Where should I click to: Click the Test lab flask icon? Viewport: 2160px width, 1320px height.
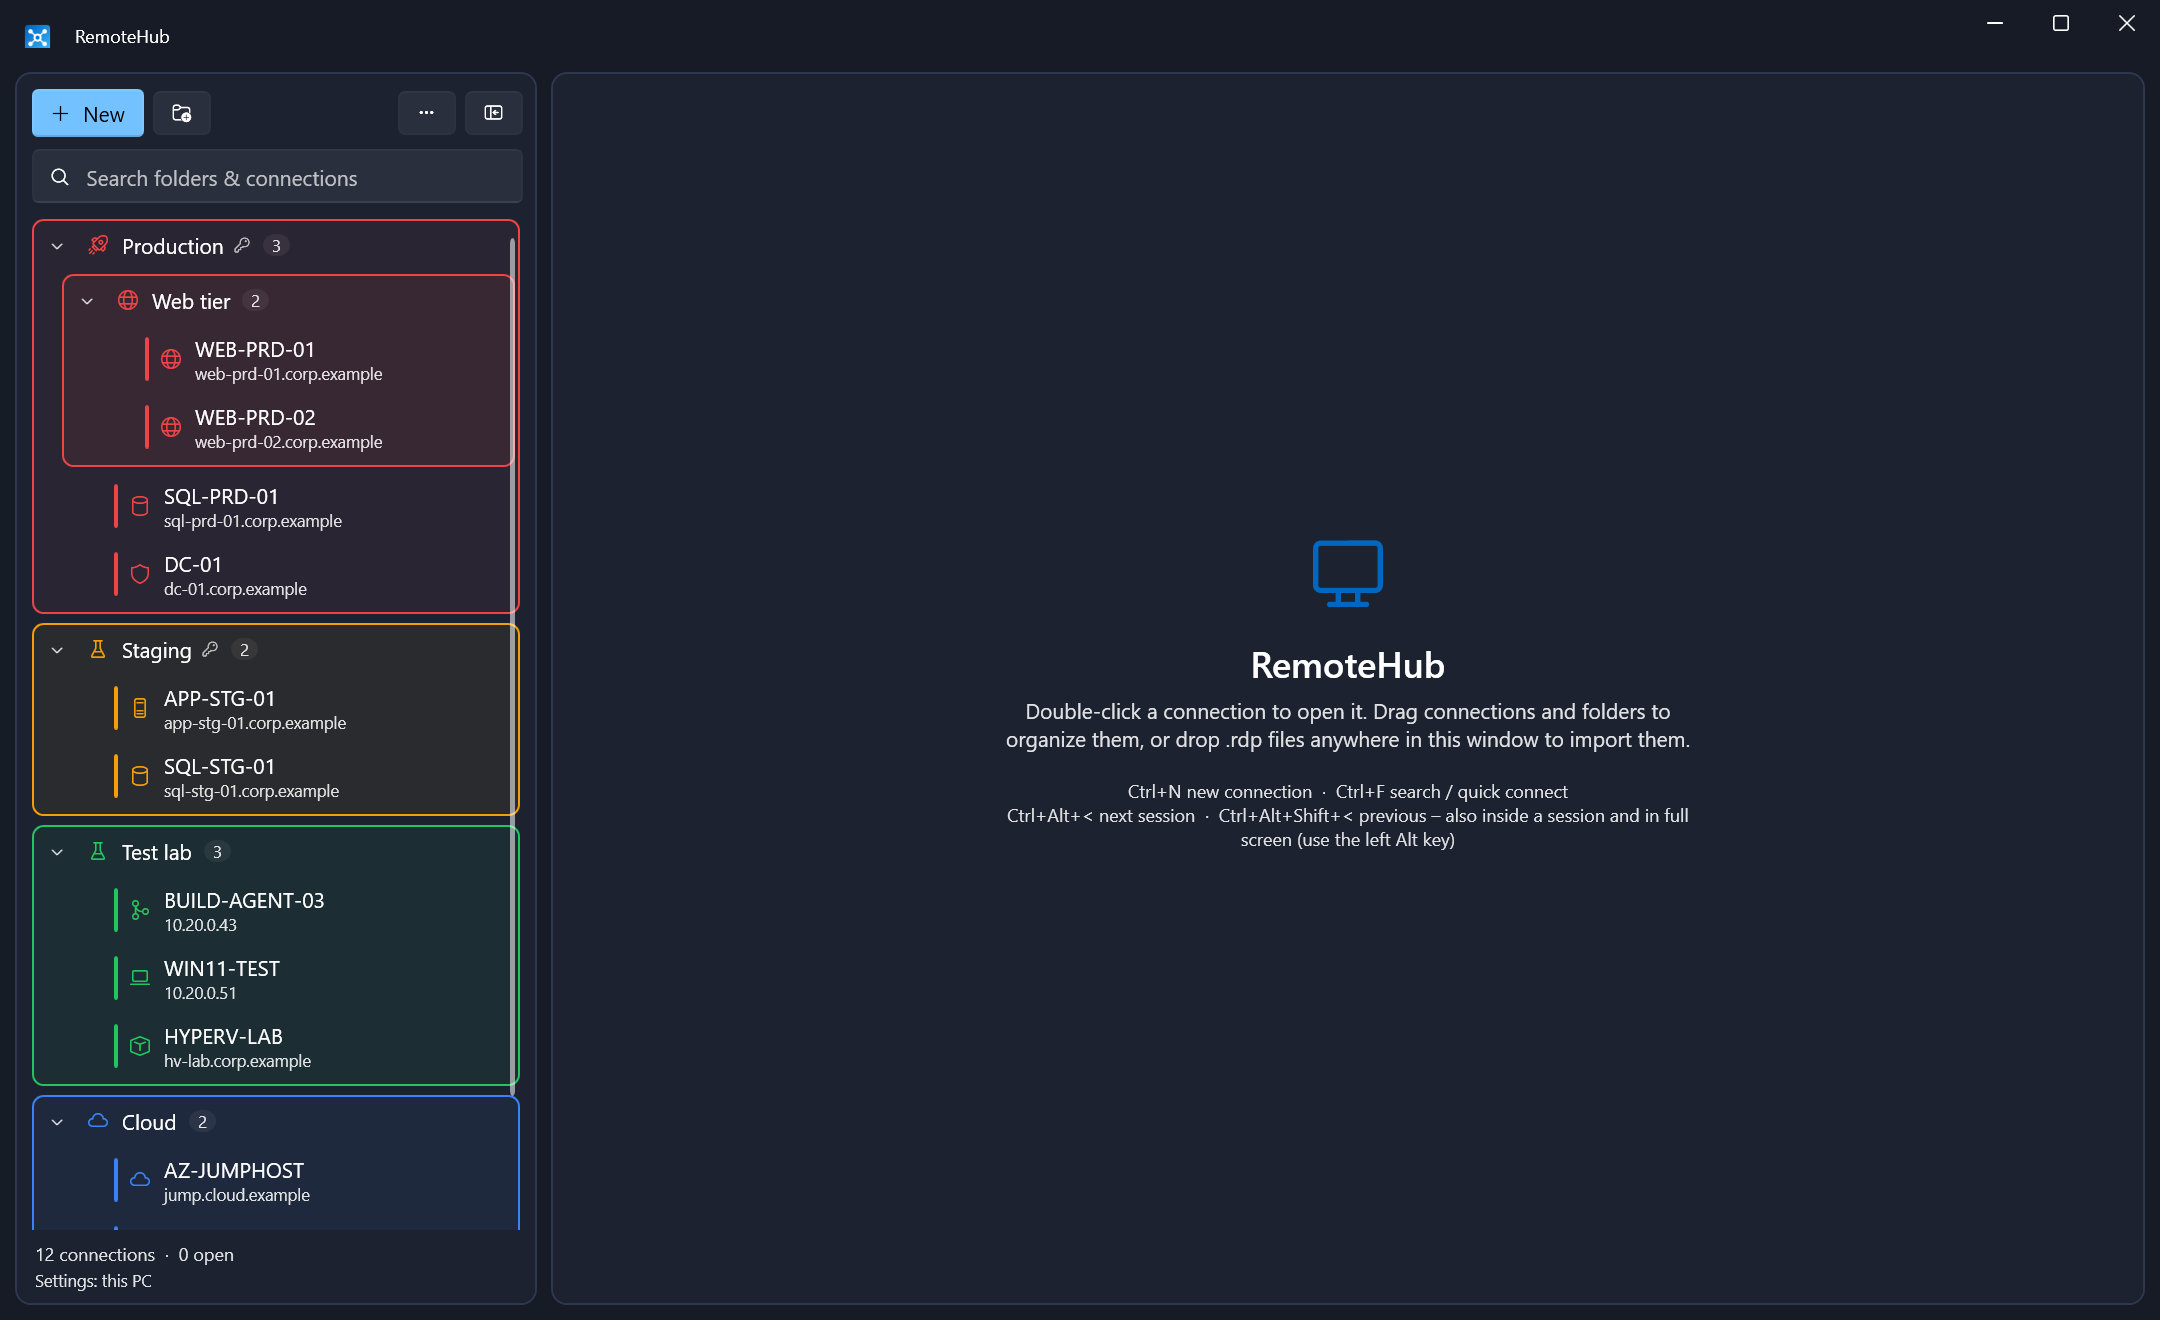click(98, 851)
